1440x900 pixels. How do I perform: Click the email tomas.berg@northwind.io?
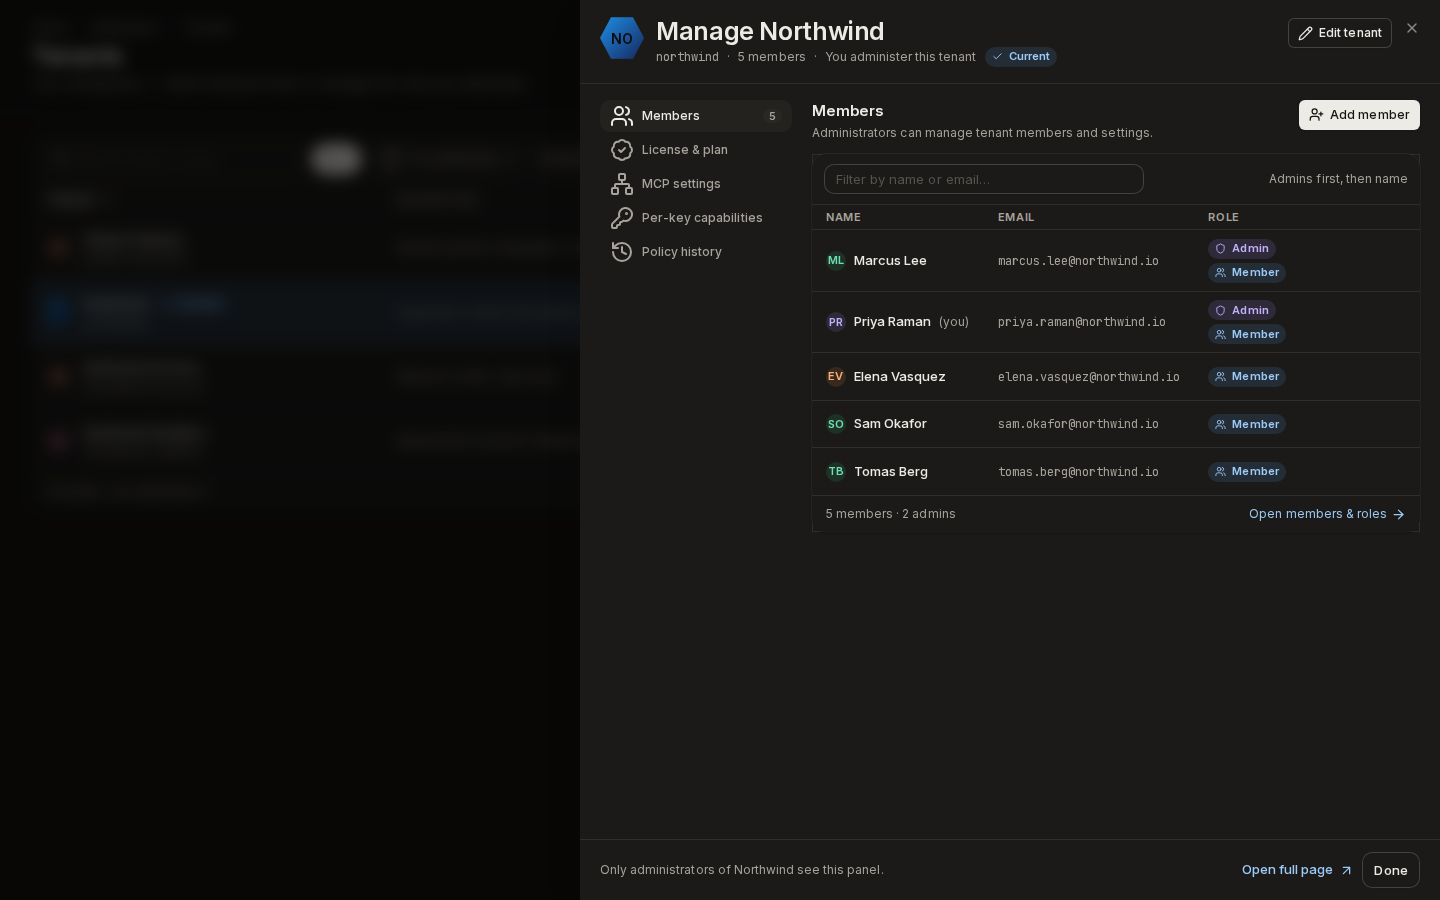click(x=1078, y=472)
